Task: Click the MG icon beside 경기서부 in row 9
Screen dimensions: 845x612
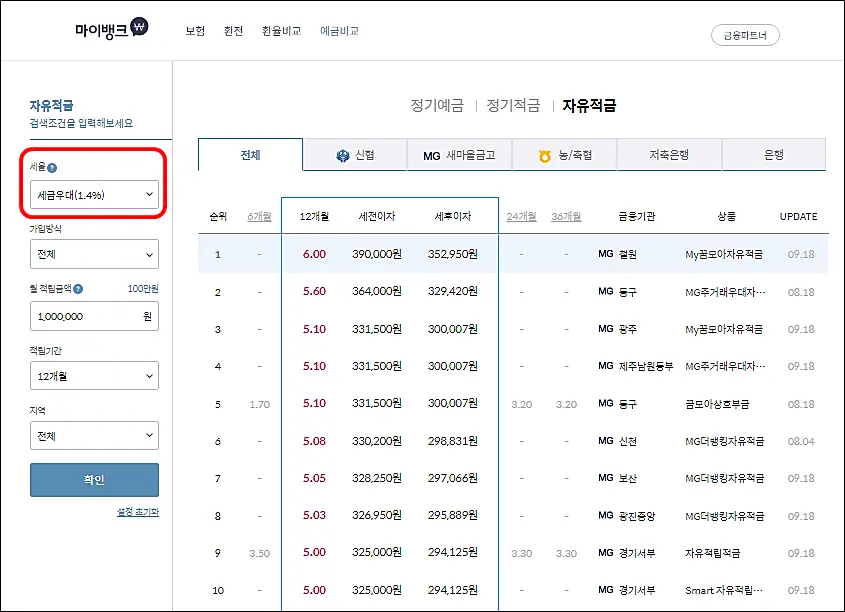Action: point(604,552)
